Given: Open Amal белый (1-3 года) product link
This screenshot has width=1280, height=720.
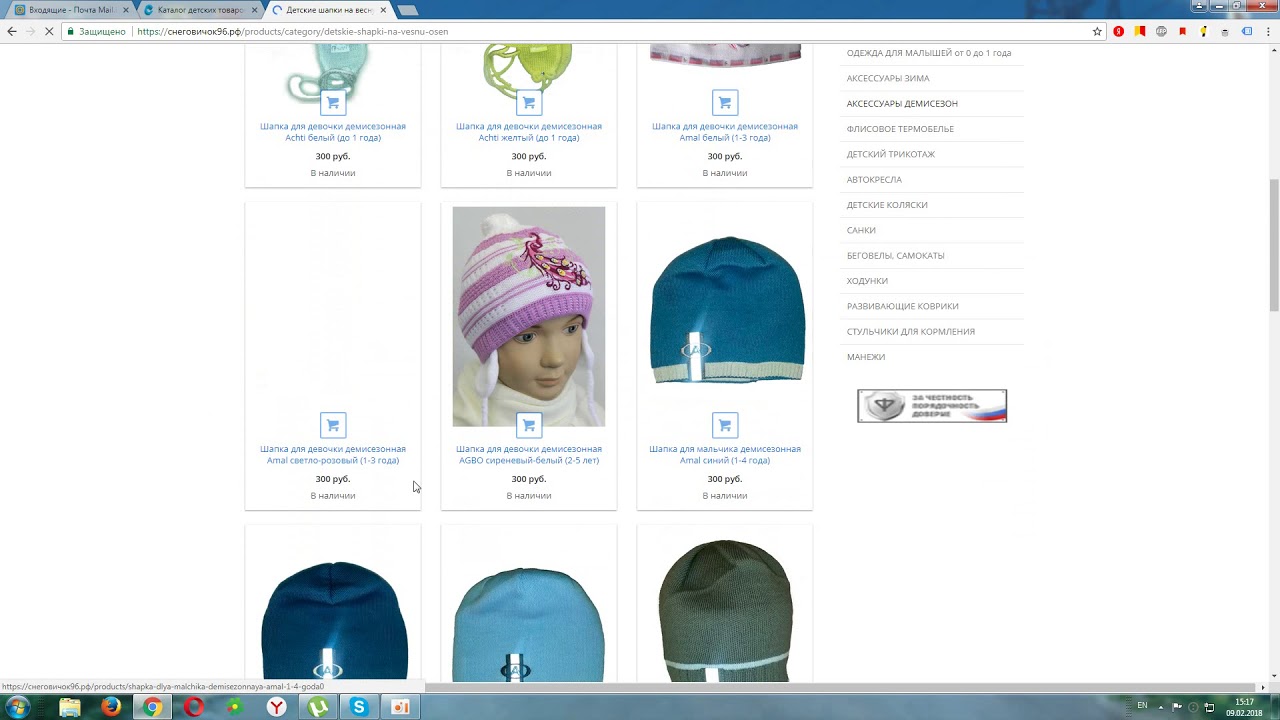Looking at the screenshot, I should tap(725, 132).
